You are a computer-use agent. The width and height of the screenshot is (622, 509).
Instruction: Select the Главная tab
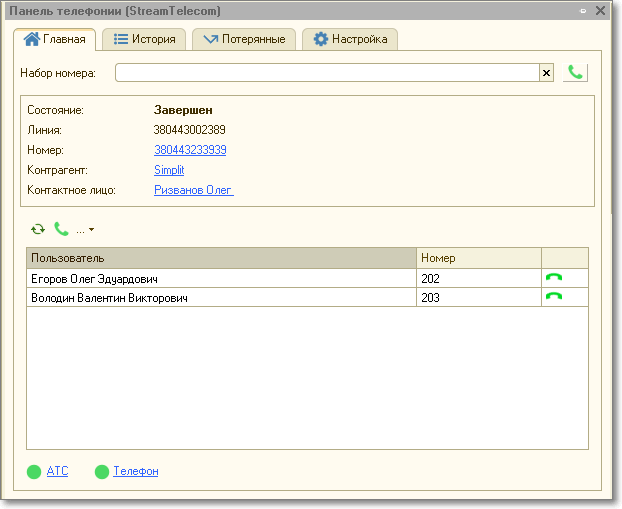[x=54, y=40]
